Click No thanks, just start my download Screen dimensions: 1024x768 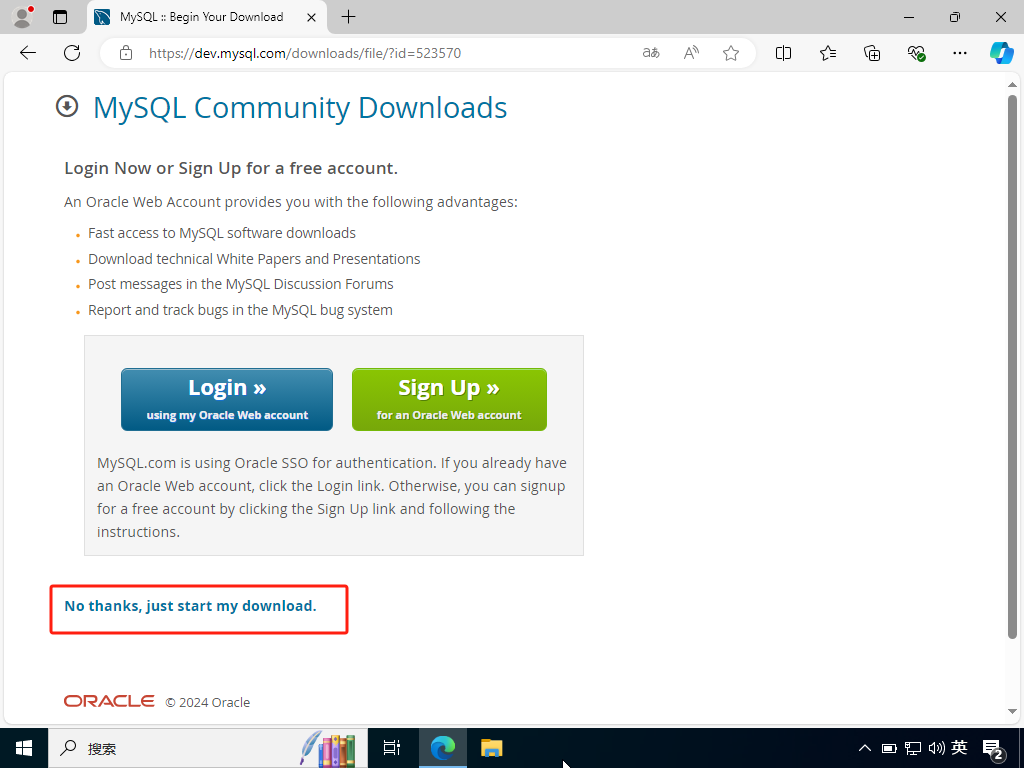[190, 606]
